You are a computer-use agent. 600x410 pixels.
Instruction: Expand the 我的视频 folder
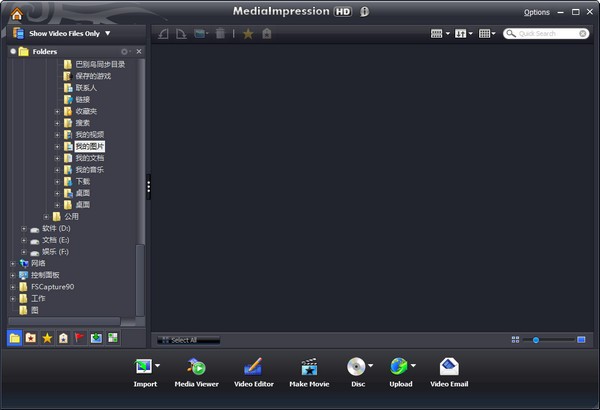click(x=57, y=135)
